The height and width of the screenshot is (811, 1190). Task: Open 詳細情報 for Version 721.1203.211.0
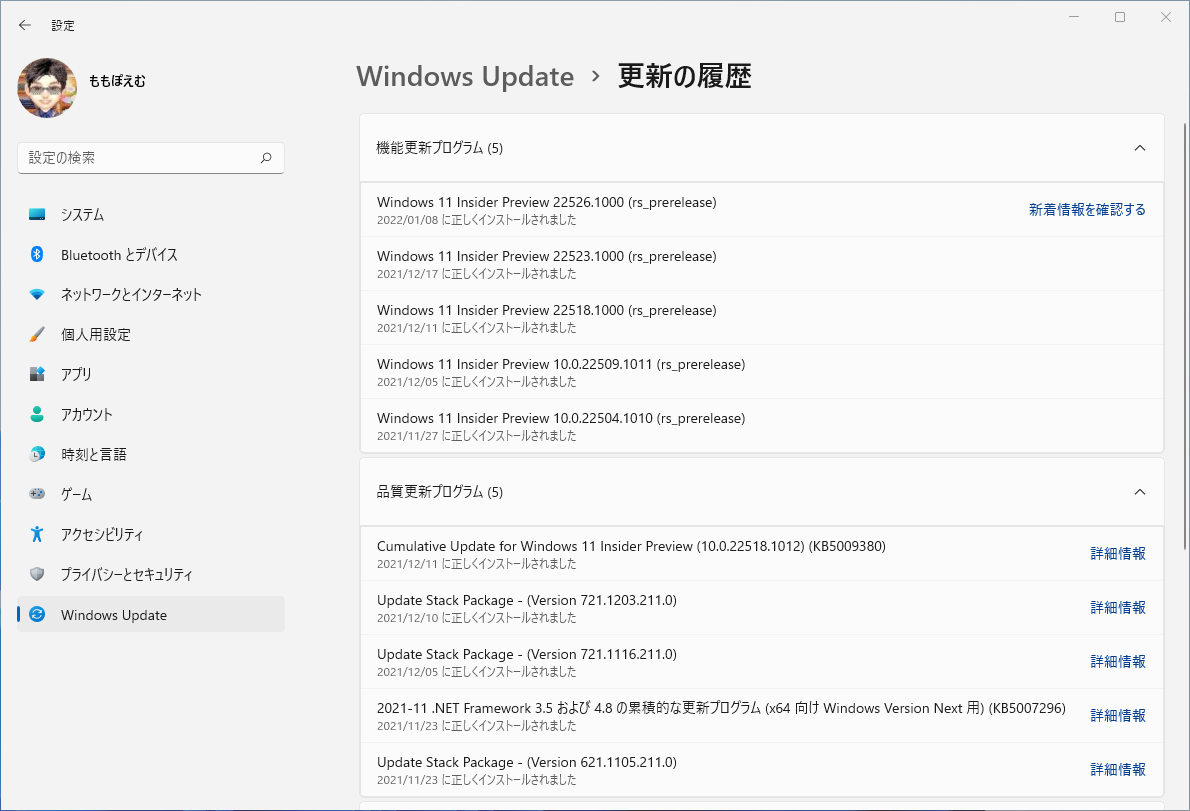(x=1118, y=608)
